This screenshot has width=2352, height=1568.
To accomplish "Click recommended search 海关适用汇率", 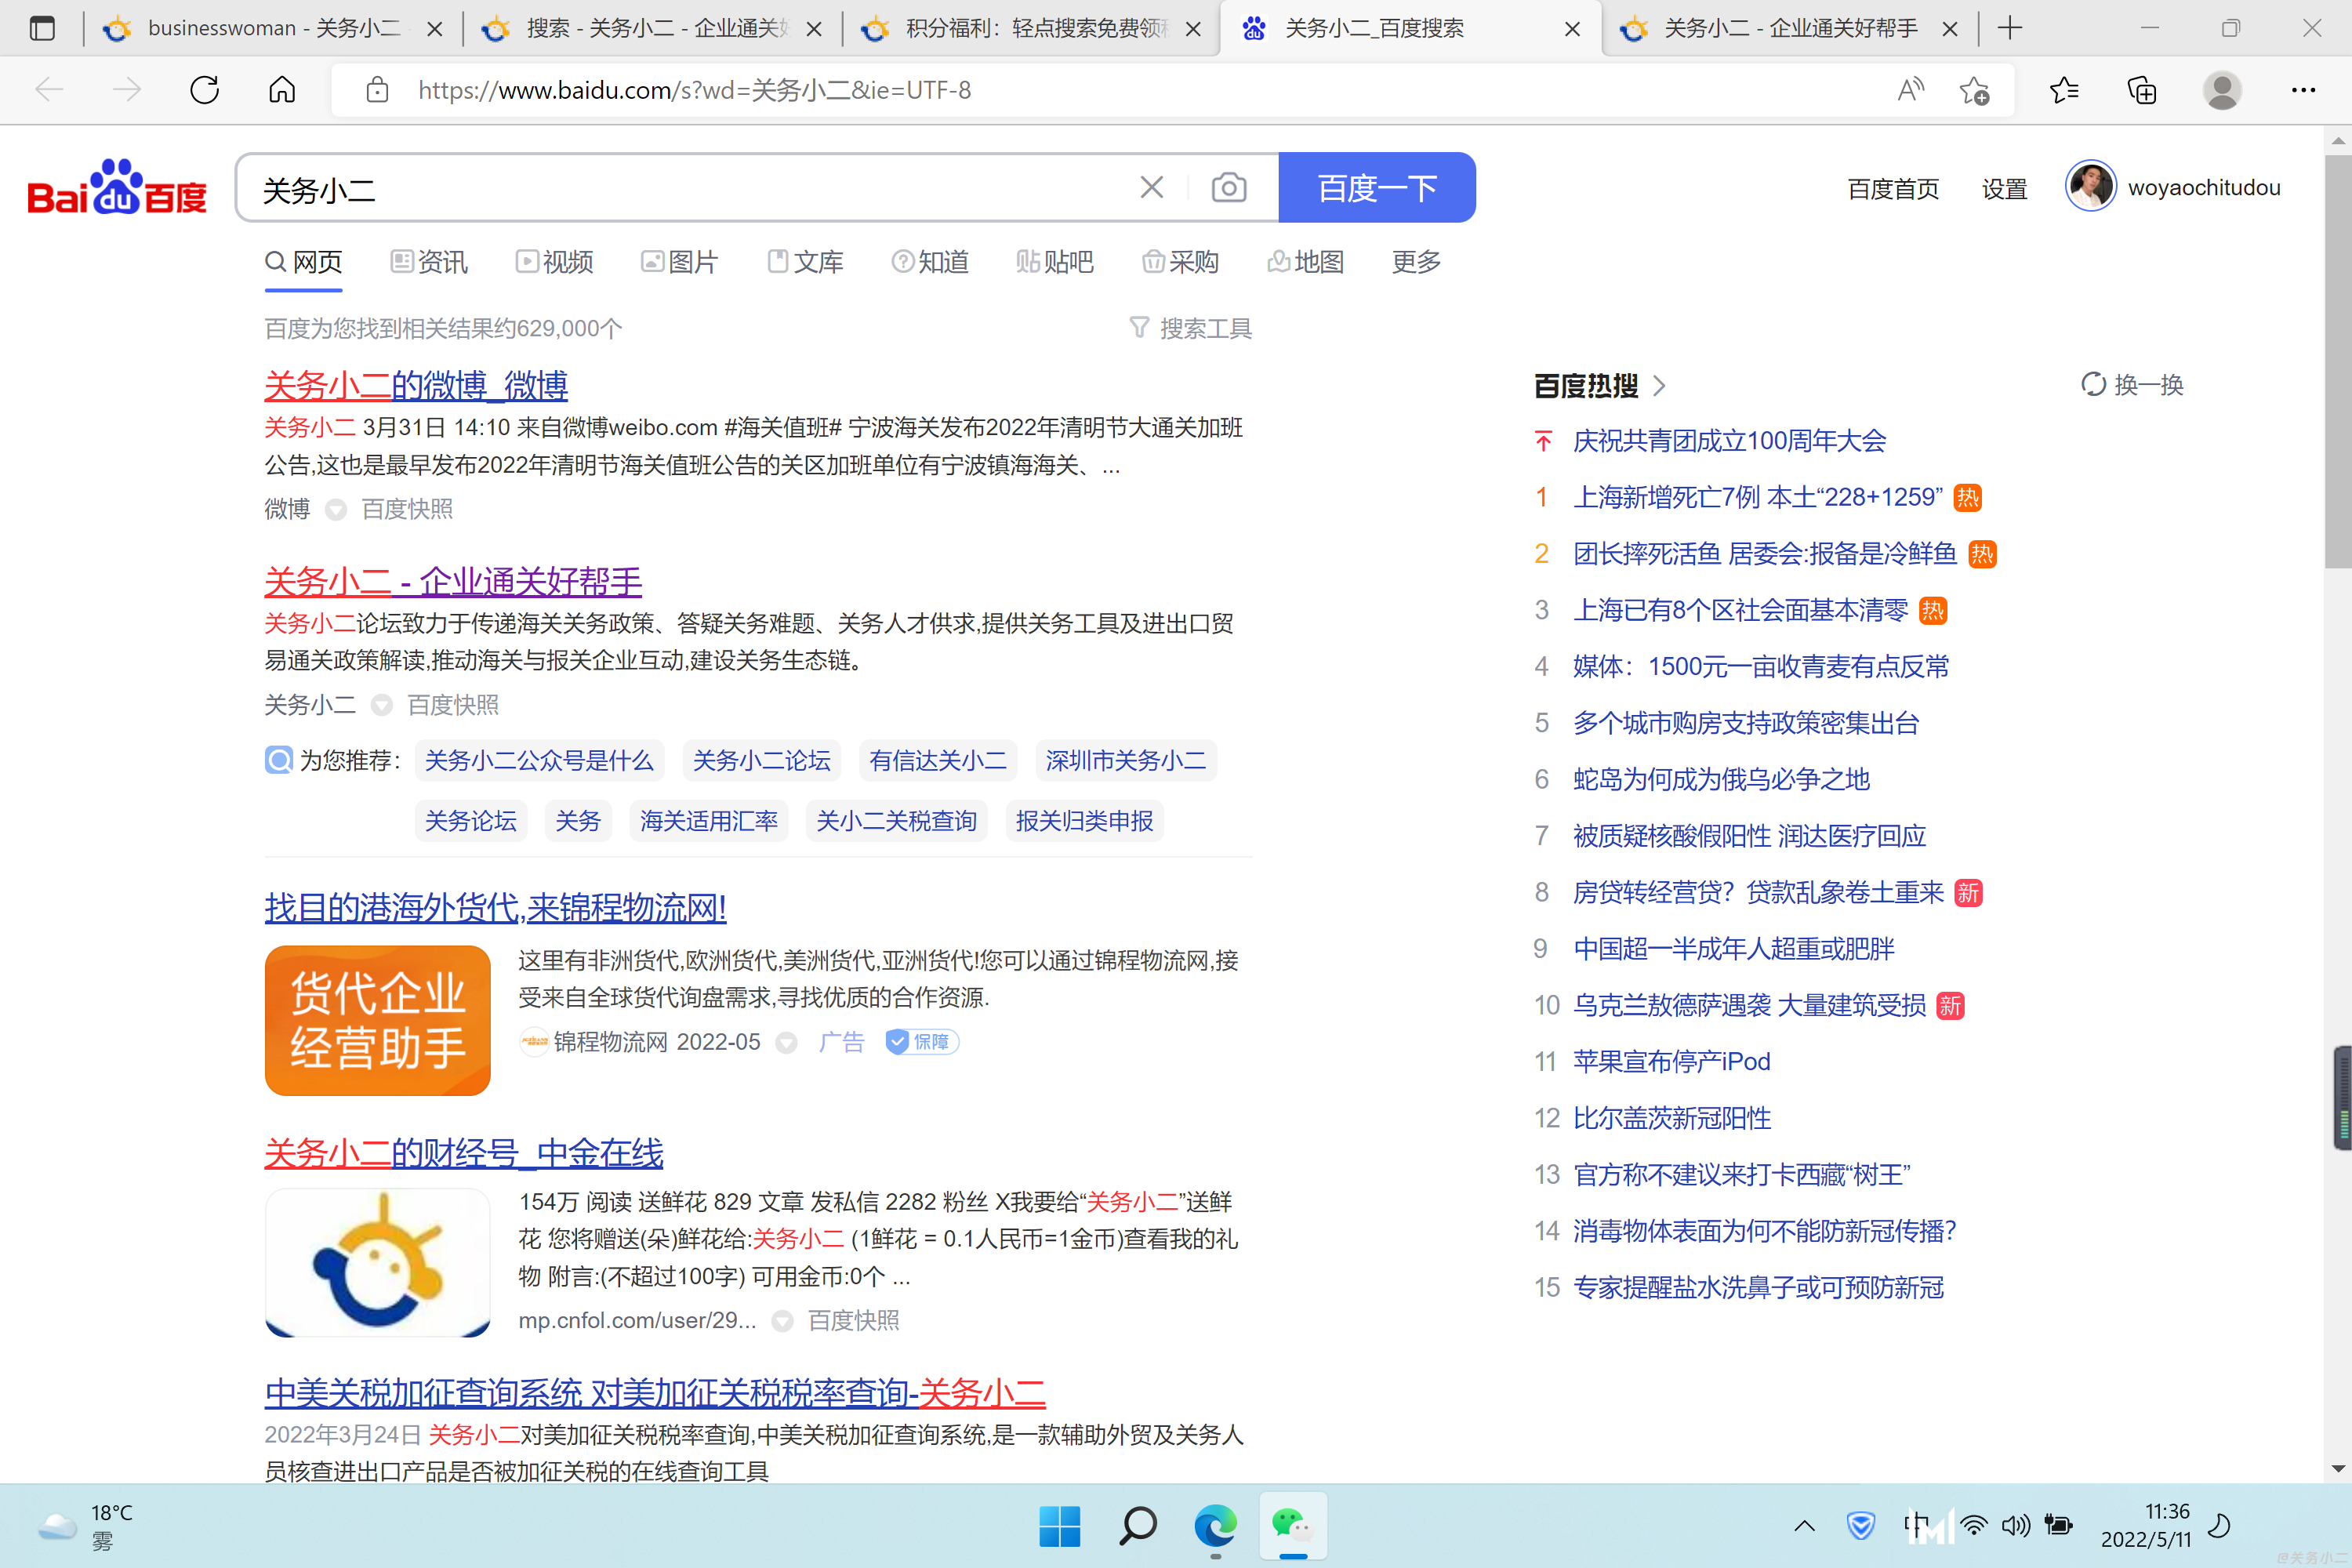I will (709, 821).
